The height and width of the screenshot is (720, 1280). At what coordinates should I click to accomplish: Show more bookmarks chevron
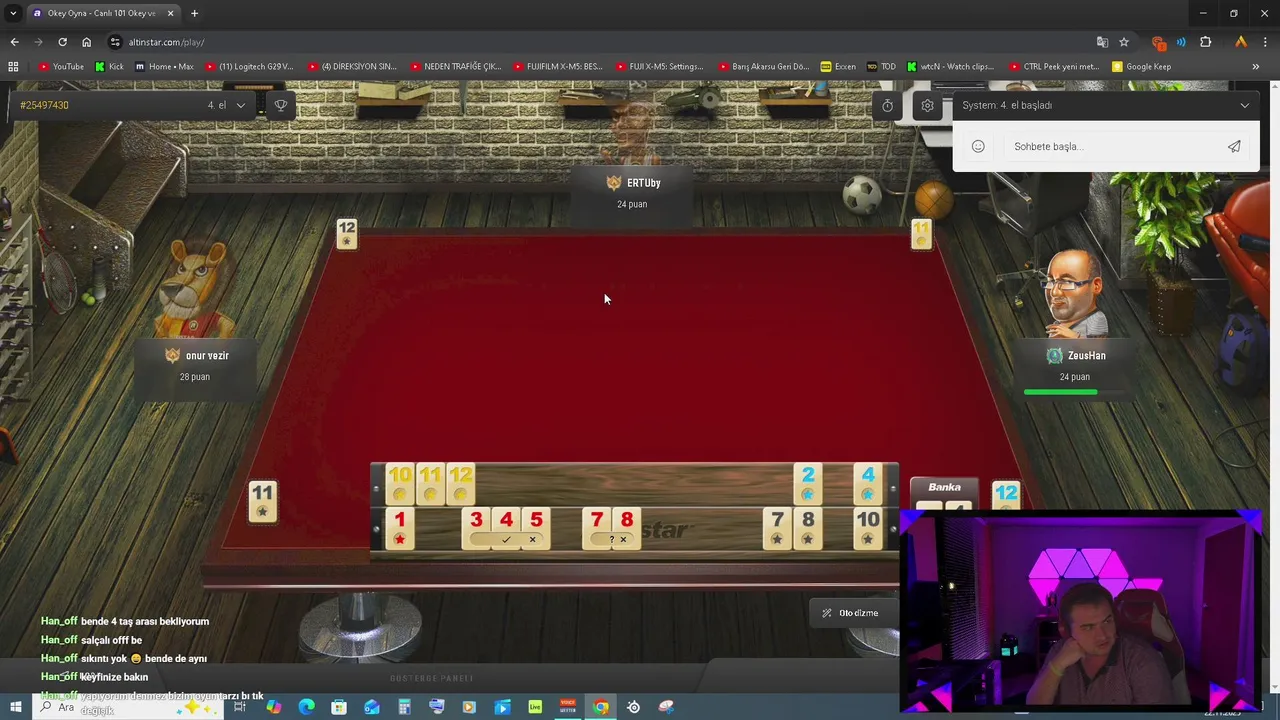pyautogui.click(x=1255, y=67)
